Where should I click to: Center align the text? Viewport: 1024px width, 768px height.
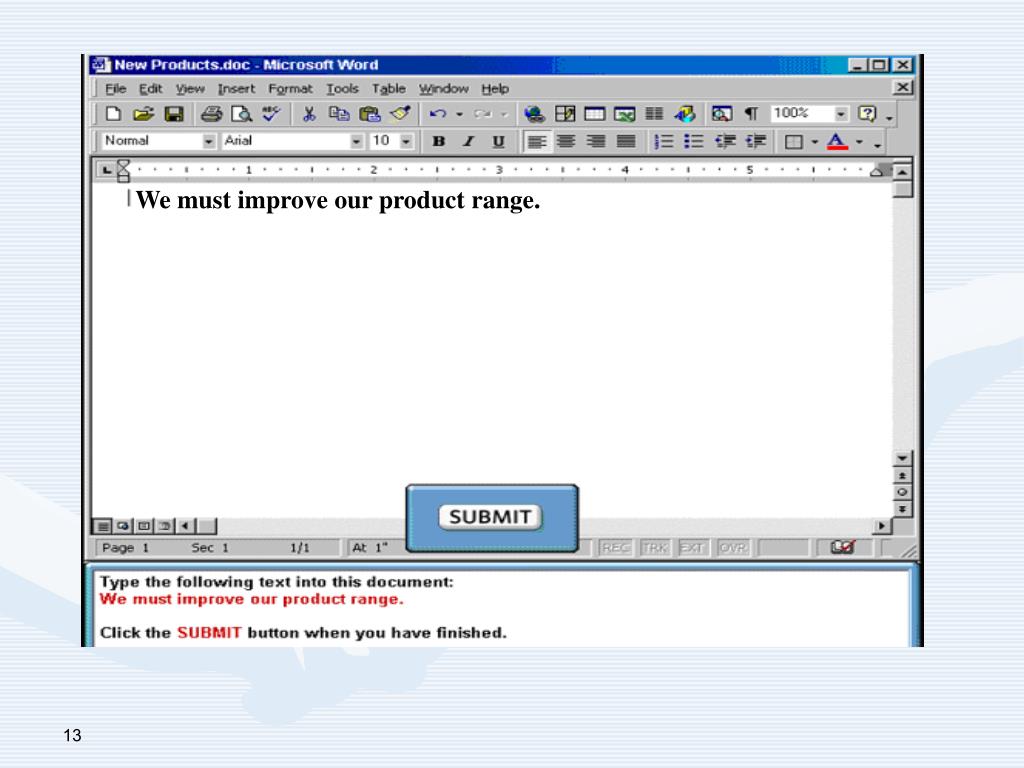click(566, 142)
